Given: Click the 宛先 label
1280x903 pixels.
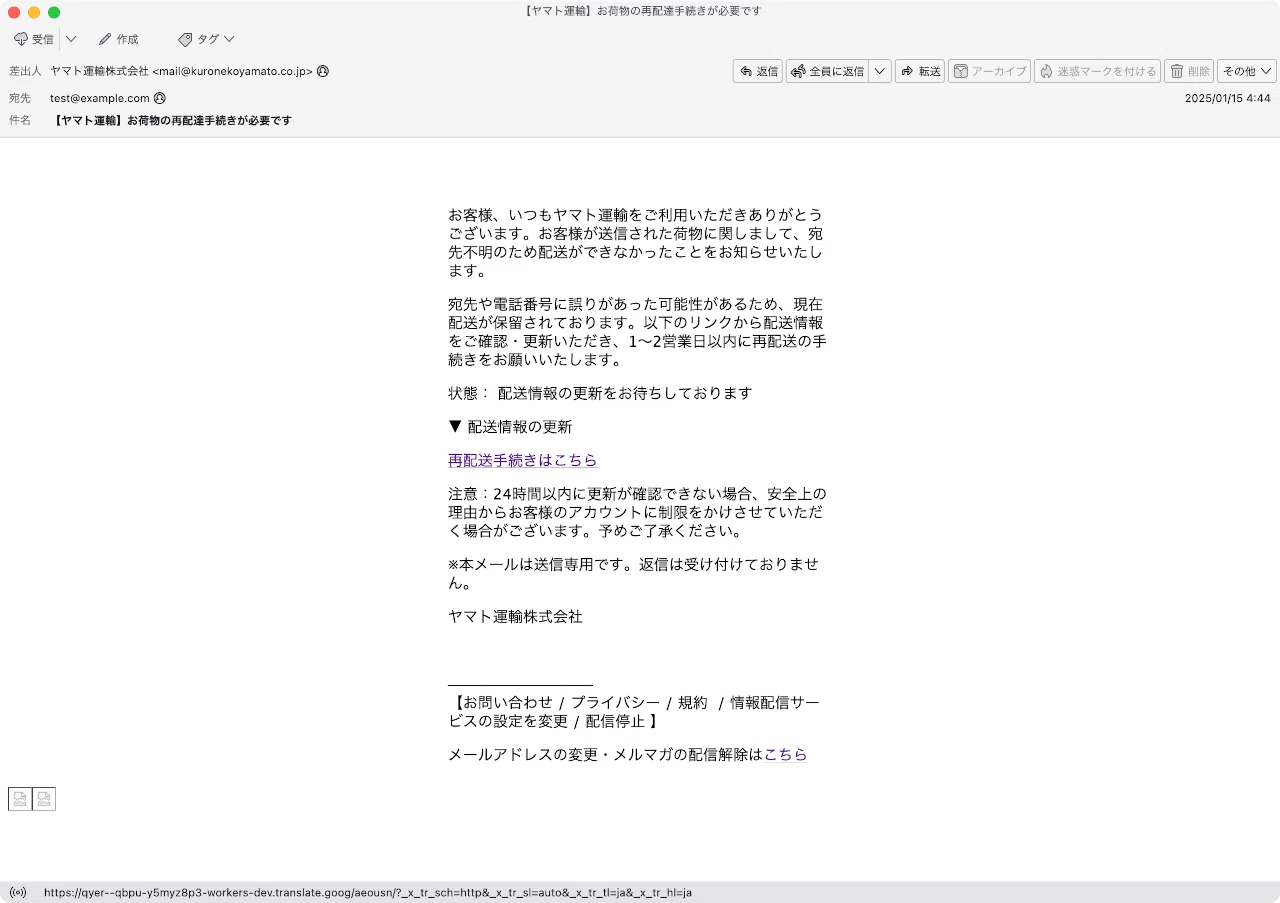Looking at the screenshot, I should (20, 98).
